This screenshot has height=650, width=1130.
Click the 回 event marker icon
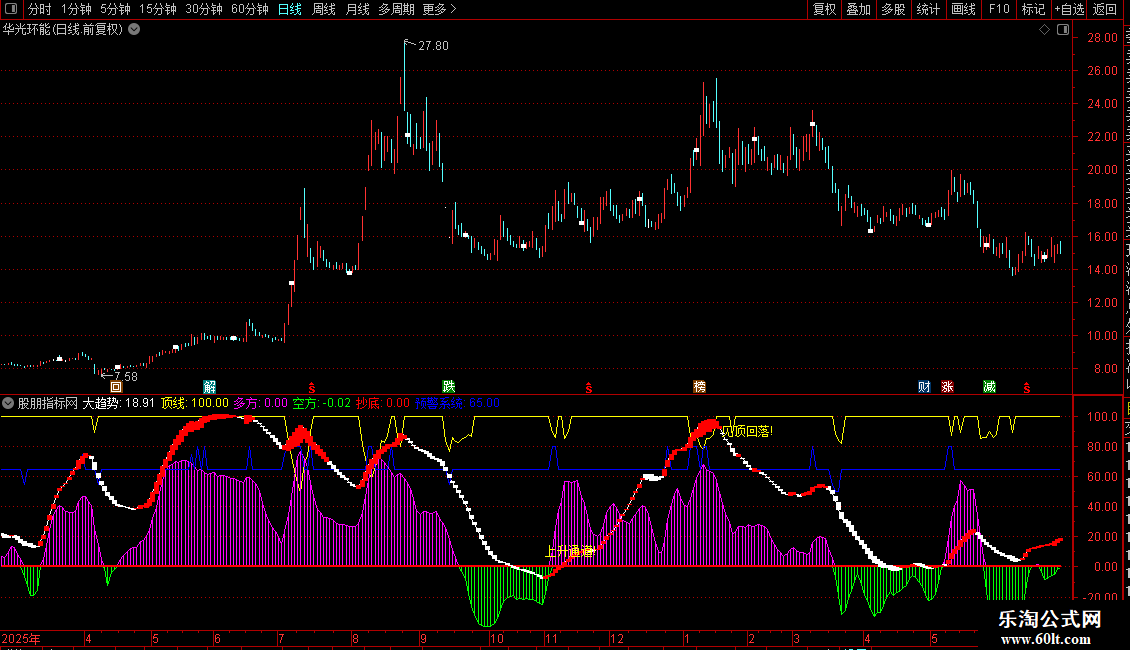point(116,387)
